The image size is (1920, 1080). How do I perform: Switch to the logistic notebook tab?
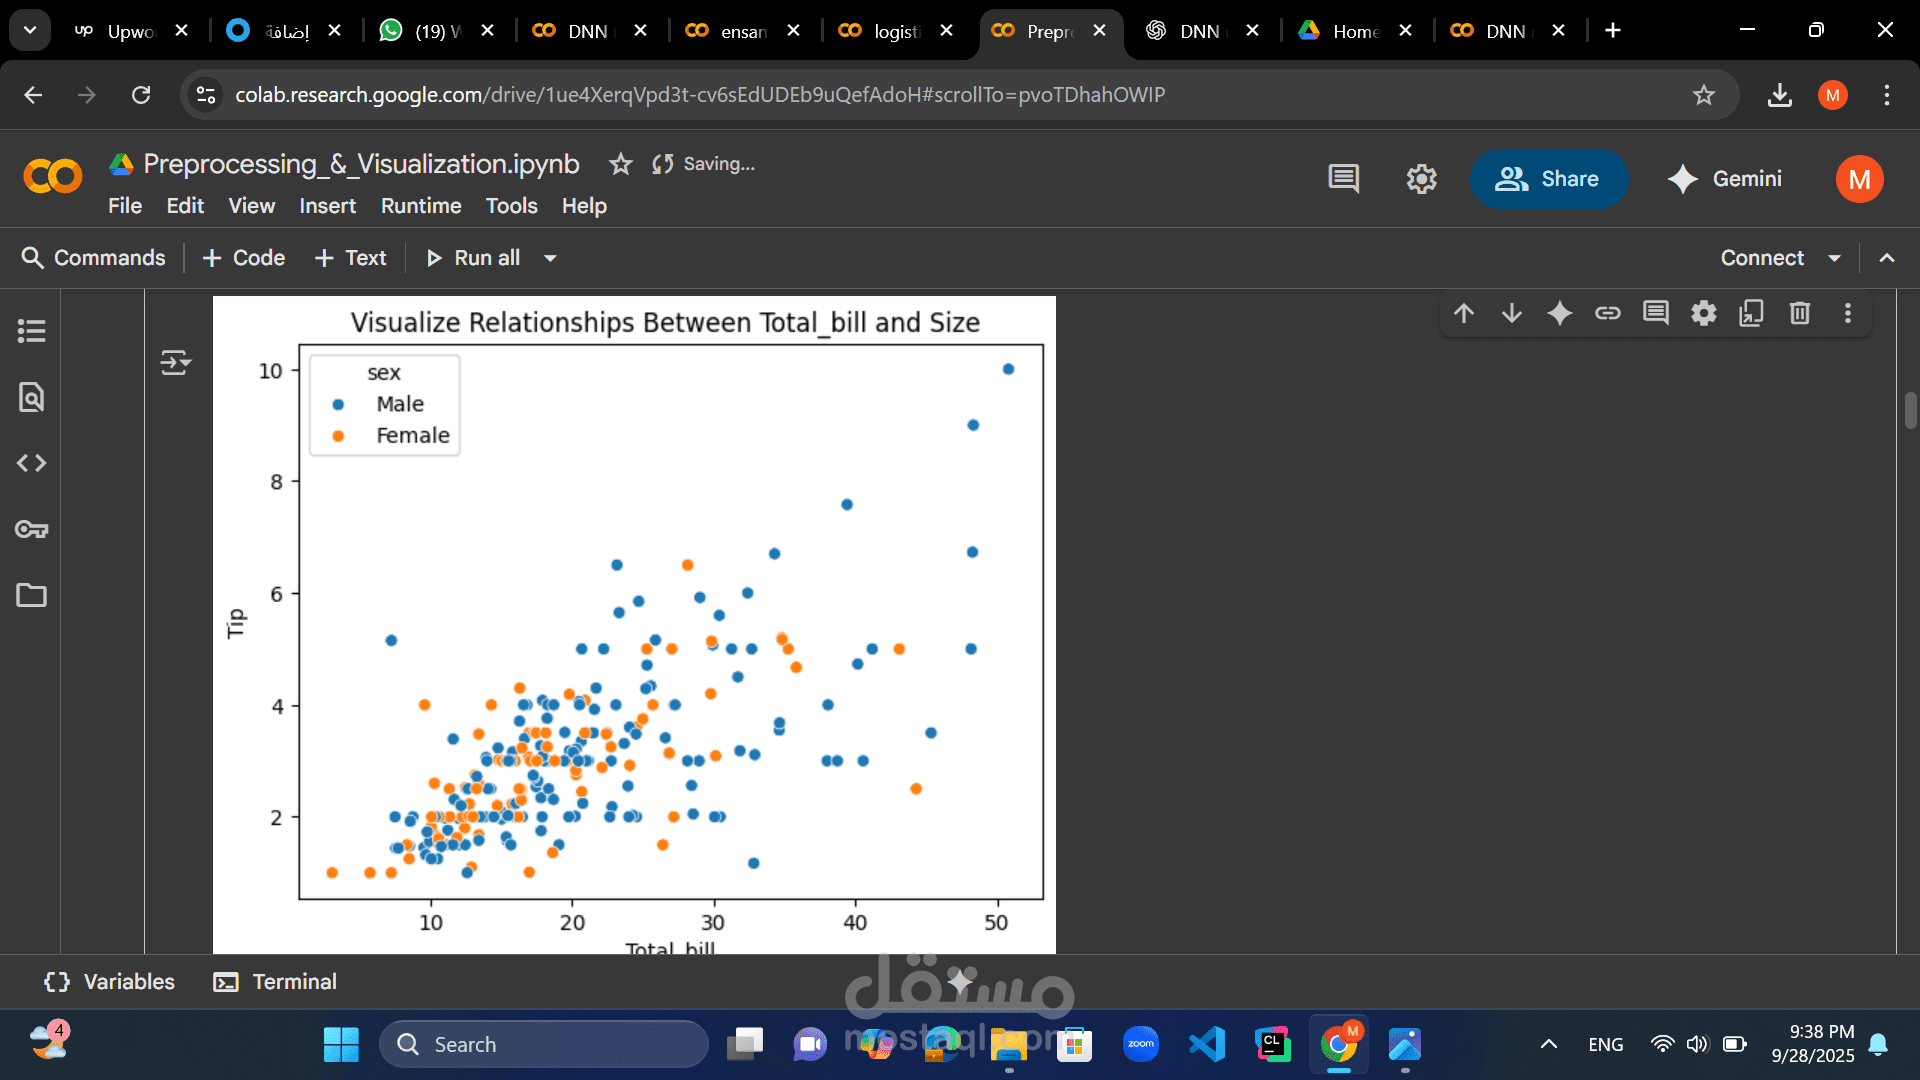890,31
